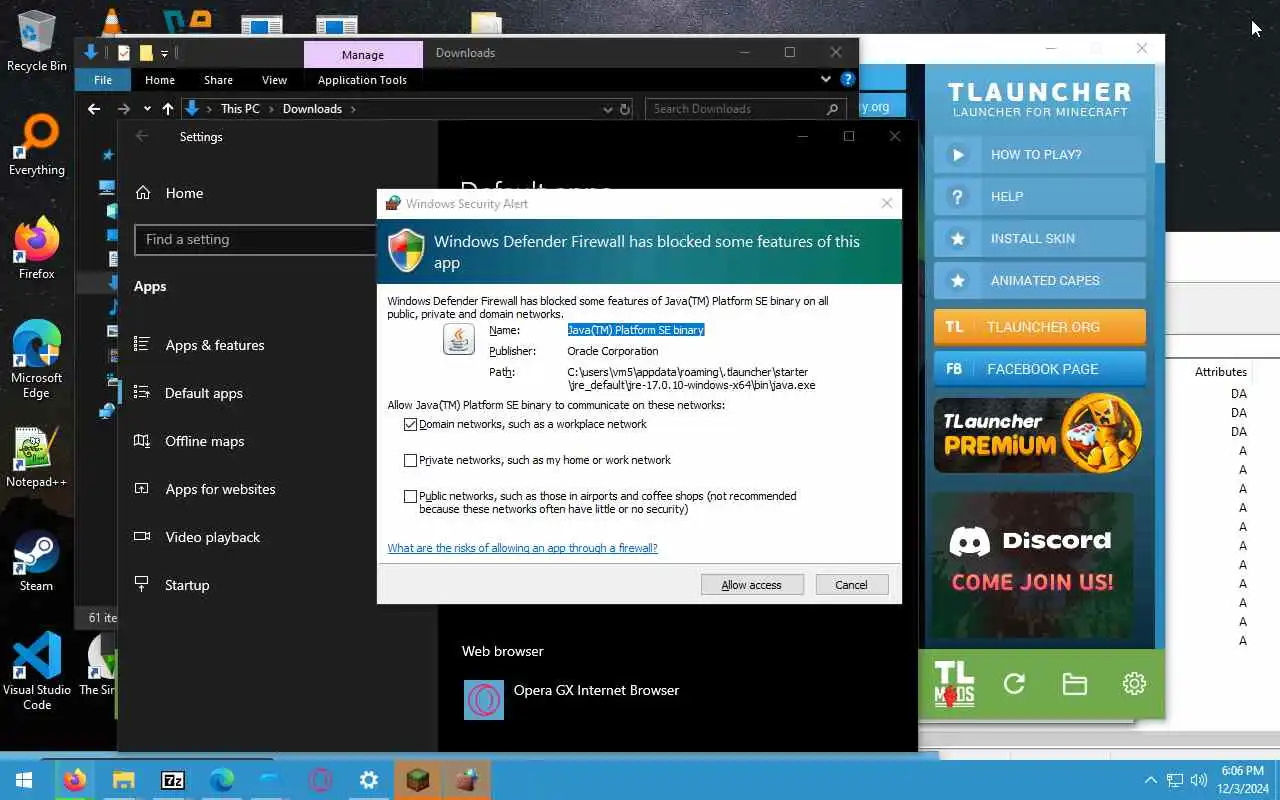Open Application Tools tab

pyautogui.click(x=362, y=80)
